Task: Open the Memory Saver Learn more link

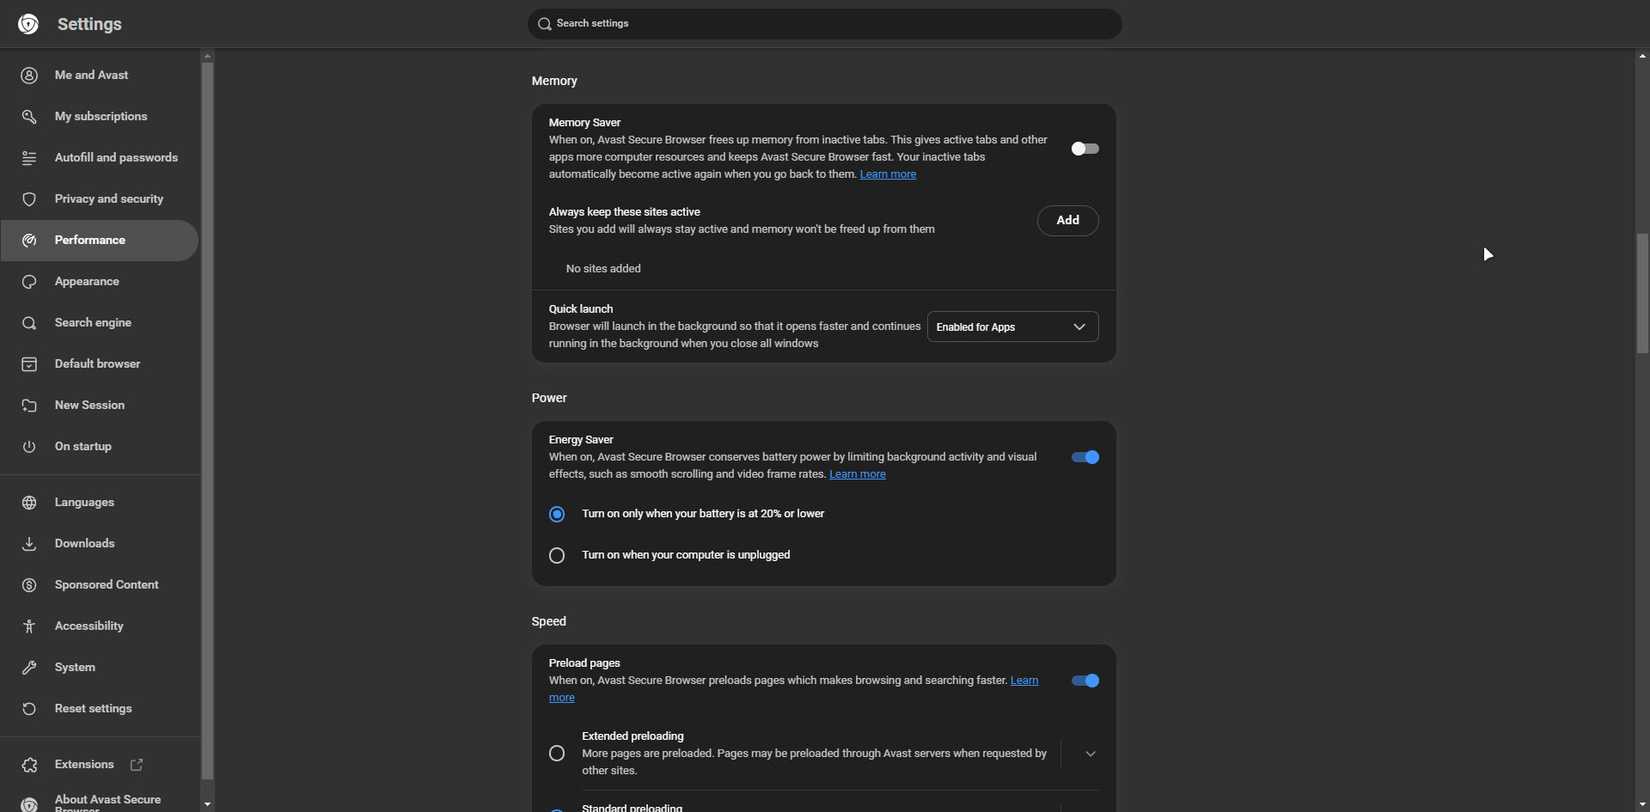Action: pos(888,175)
